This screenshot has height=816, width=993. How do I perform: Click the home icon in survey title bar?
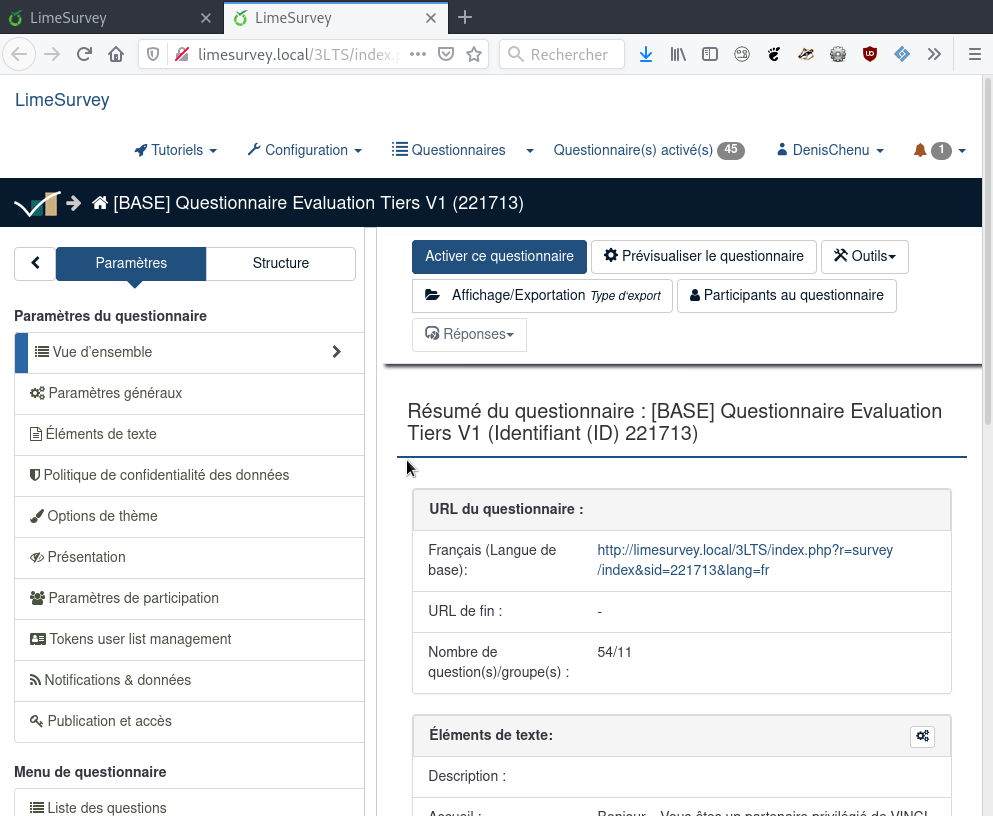[x=100, y=203]
